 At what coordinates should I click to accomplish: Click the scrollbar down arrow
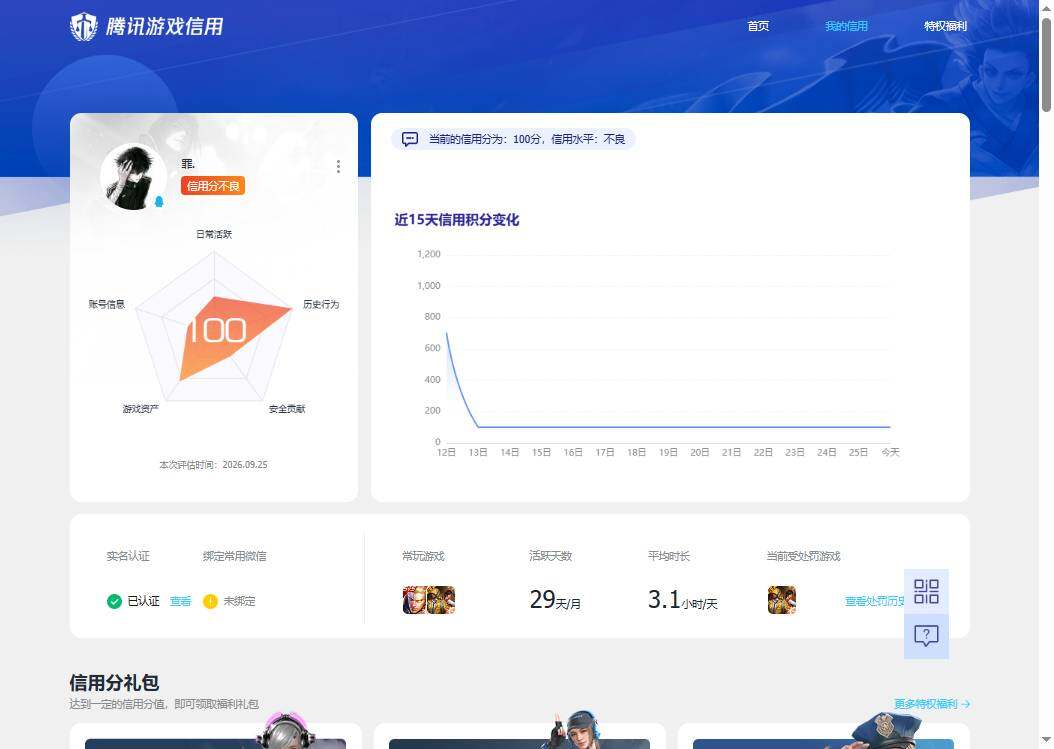pyautogui.click(x=1047, y=741)
